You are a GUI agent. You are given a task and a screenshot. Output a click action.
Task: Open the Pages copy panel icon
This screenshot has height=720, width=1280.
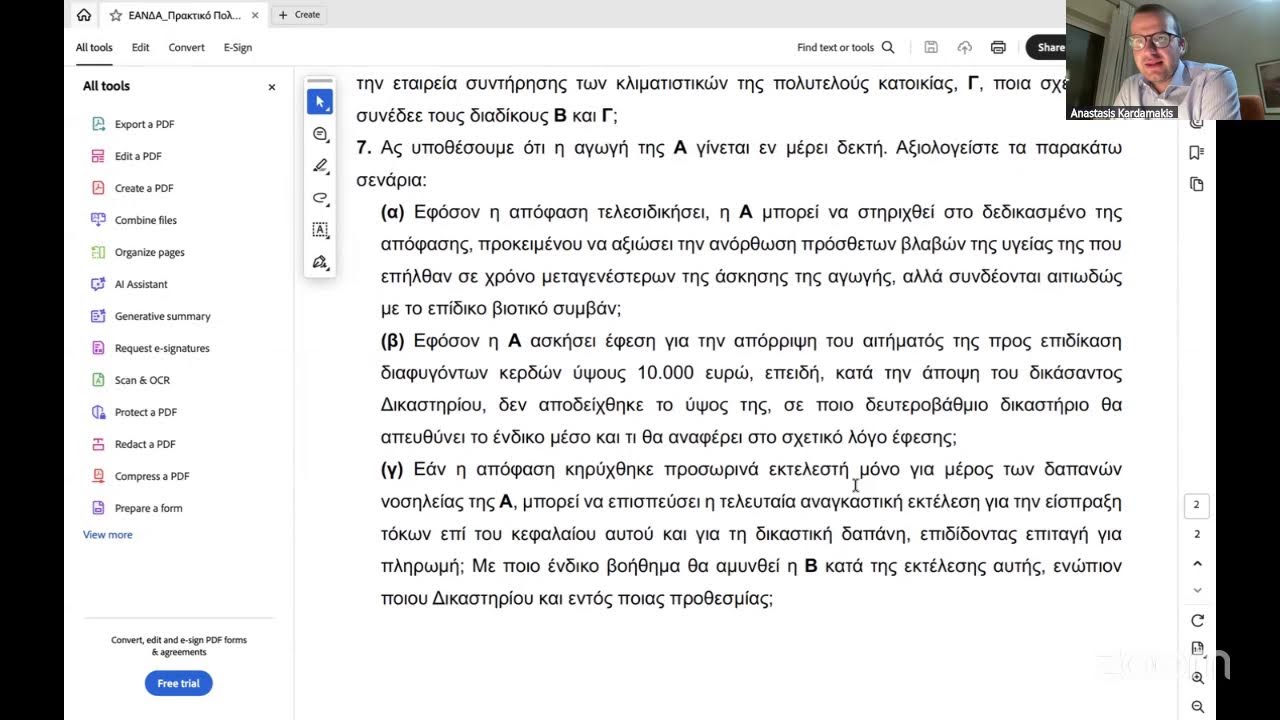point(1197,184)
